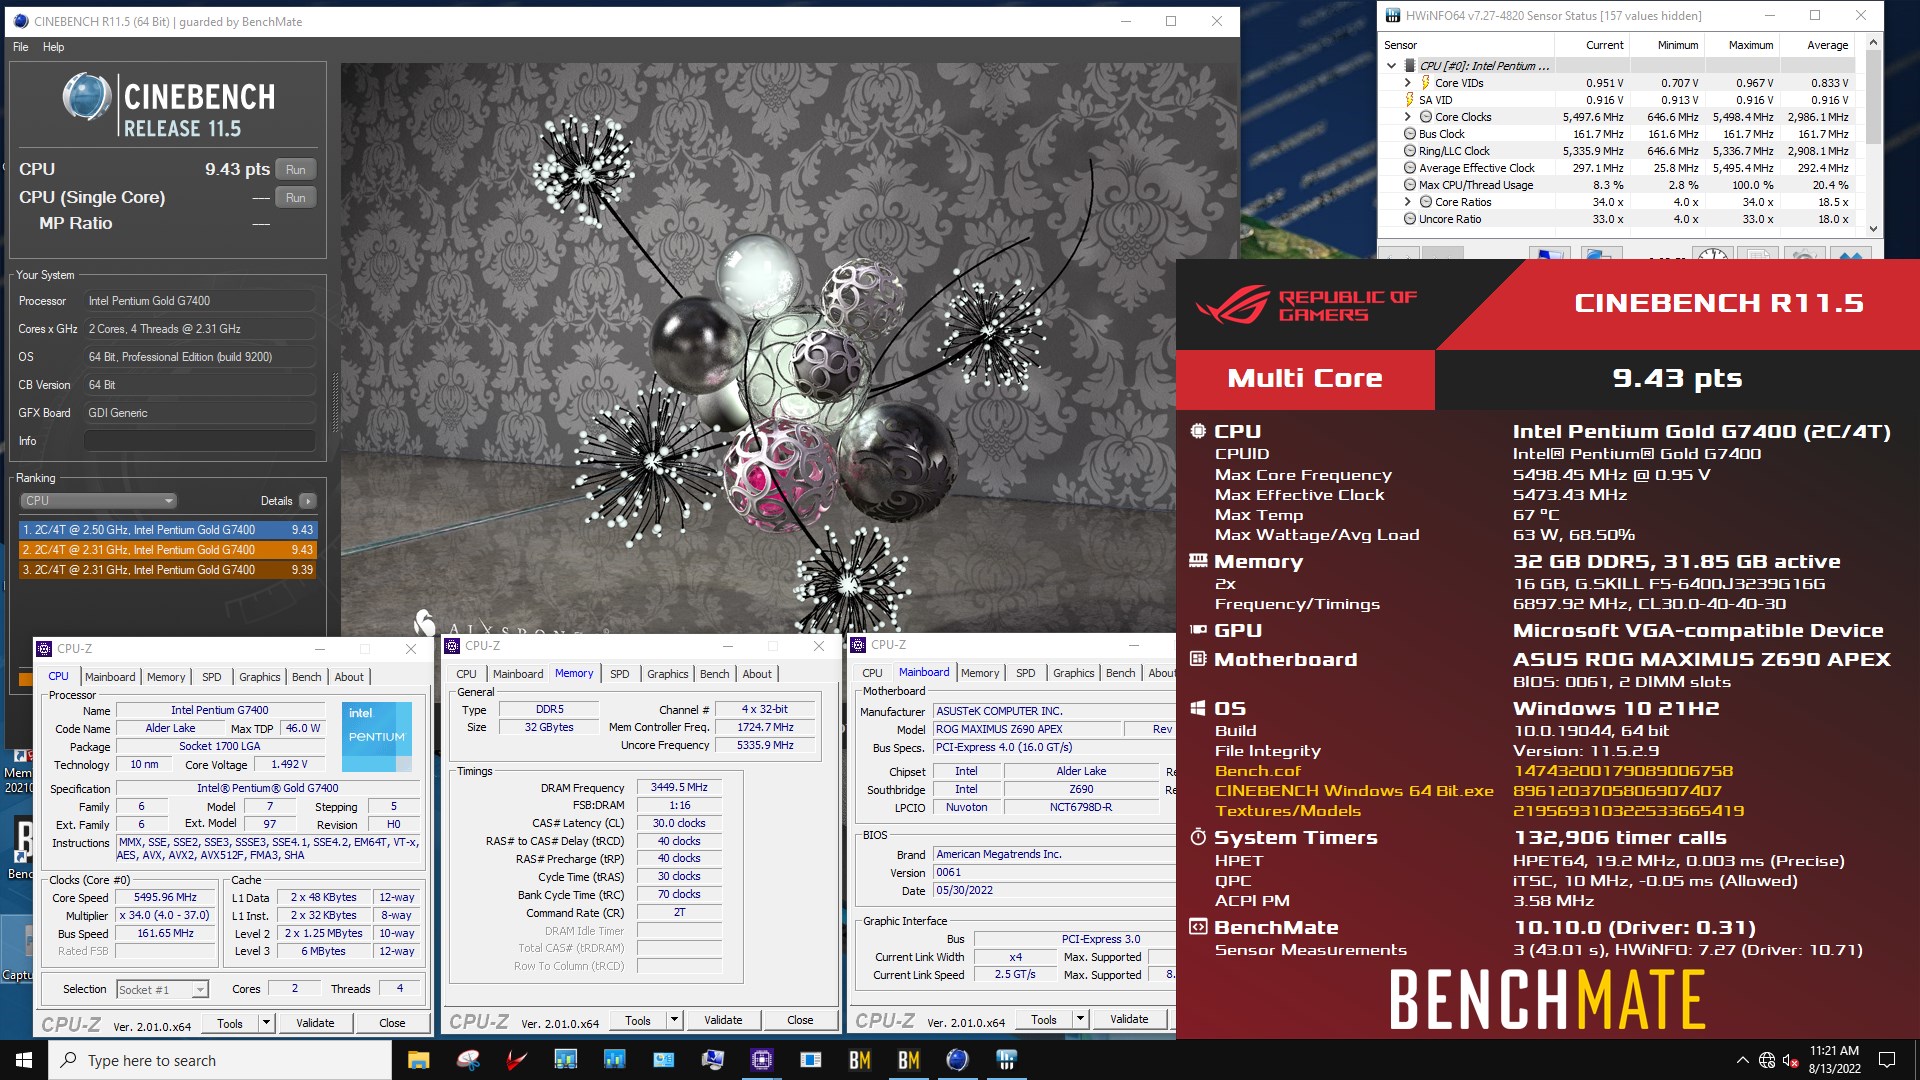
Task: Switch to Mainboard tab in first CPU-Z window
Action: 110,677
